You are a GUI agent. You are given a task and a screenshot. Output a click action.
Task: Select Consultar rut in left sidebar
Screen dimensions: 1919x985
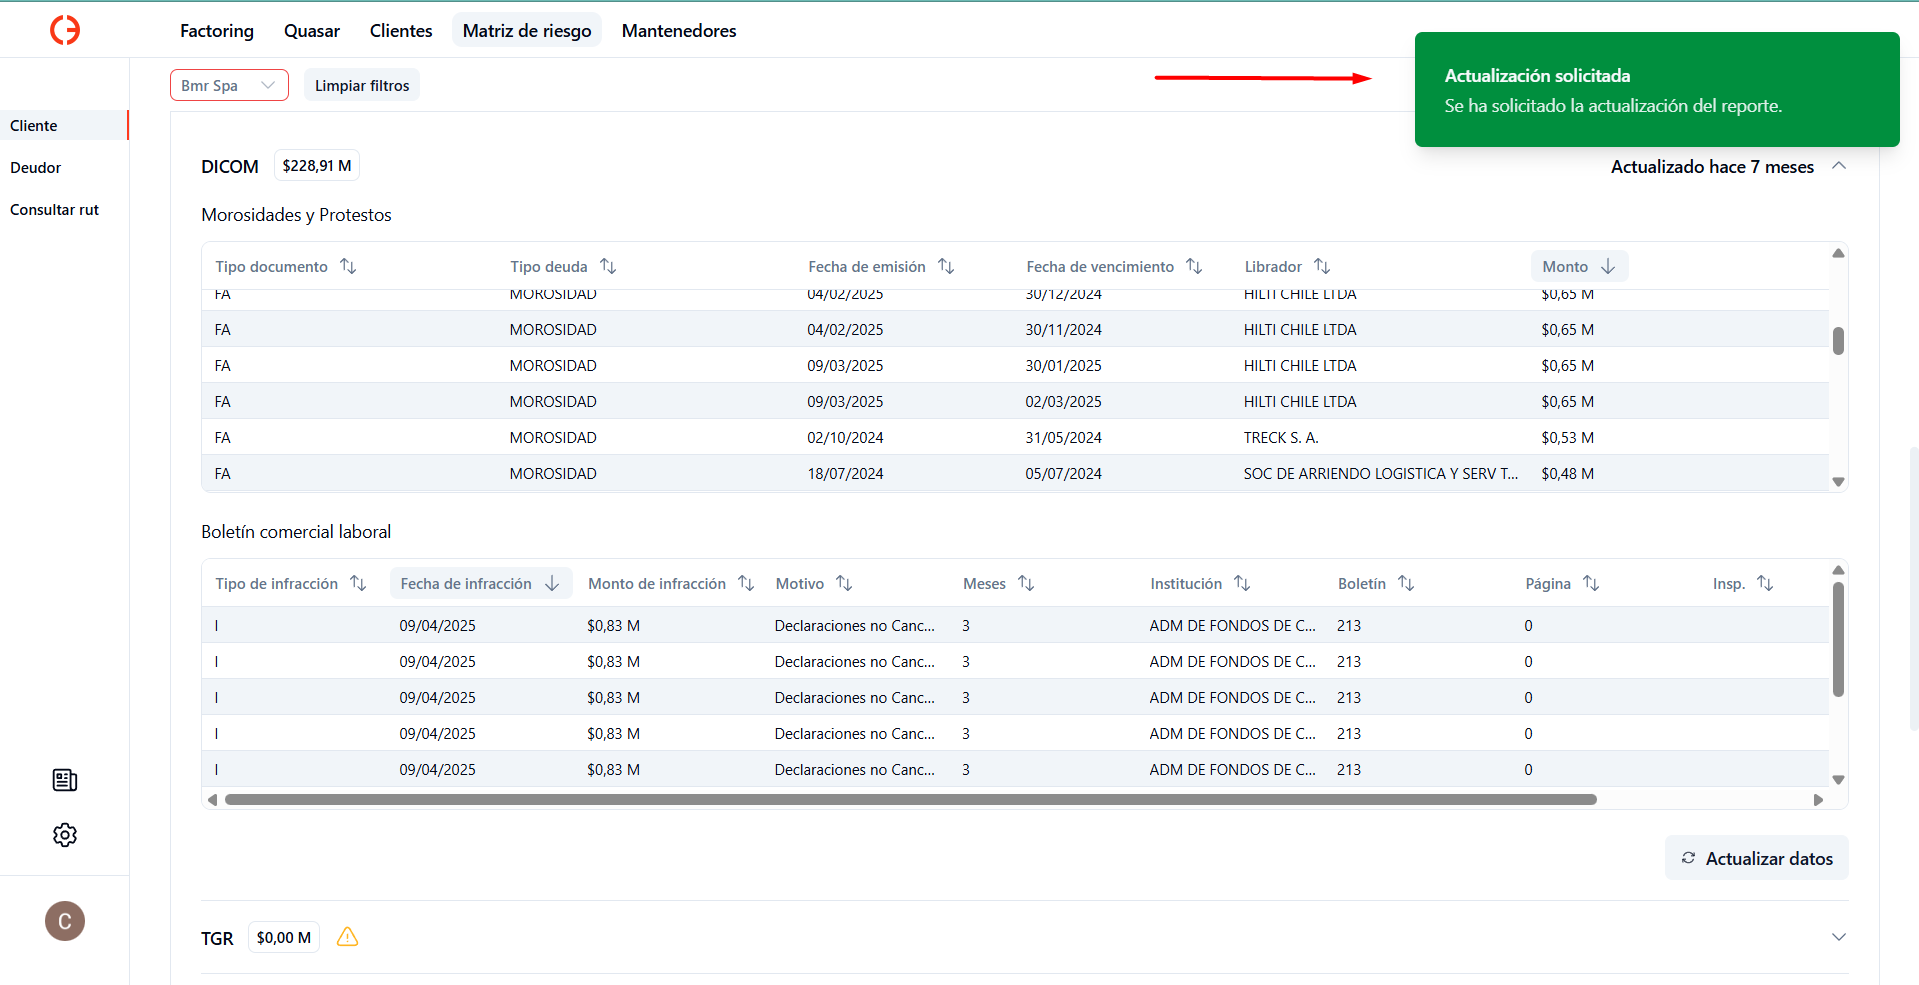click(x=55, y=210)
